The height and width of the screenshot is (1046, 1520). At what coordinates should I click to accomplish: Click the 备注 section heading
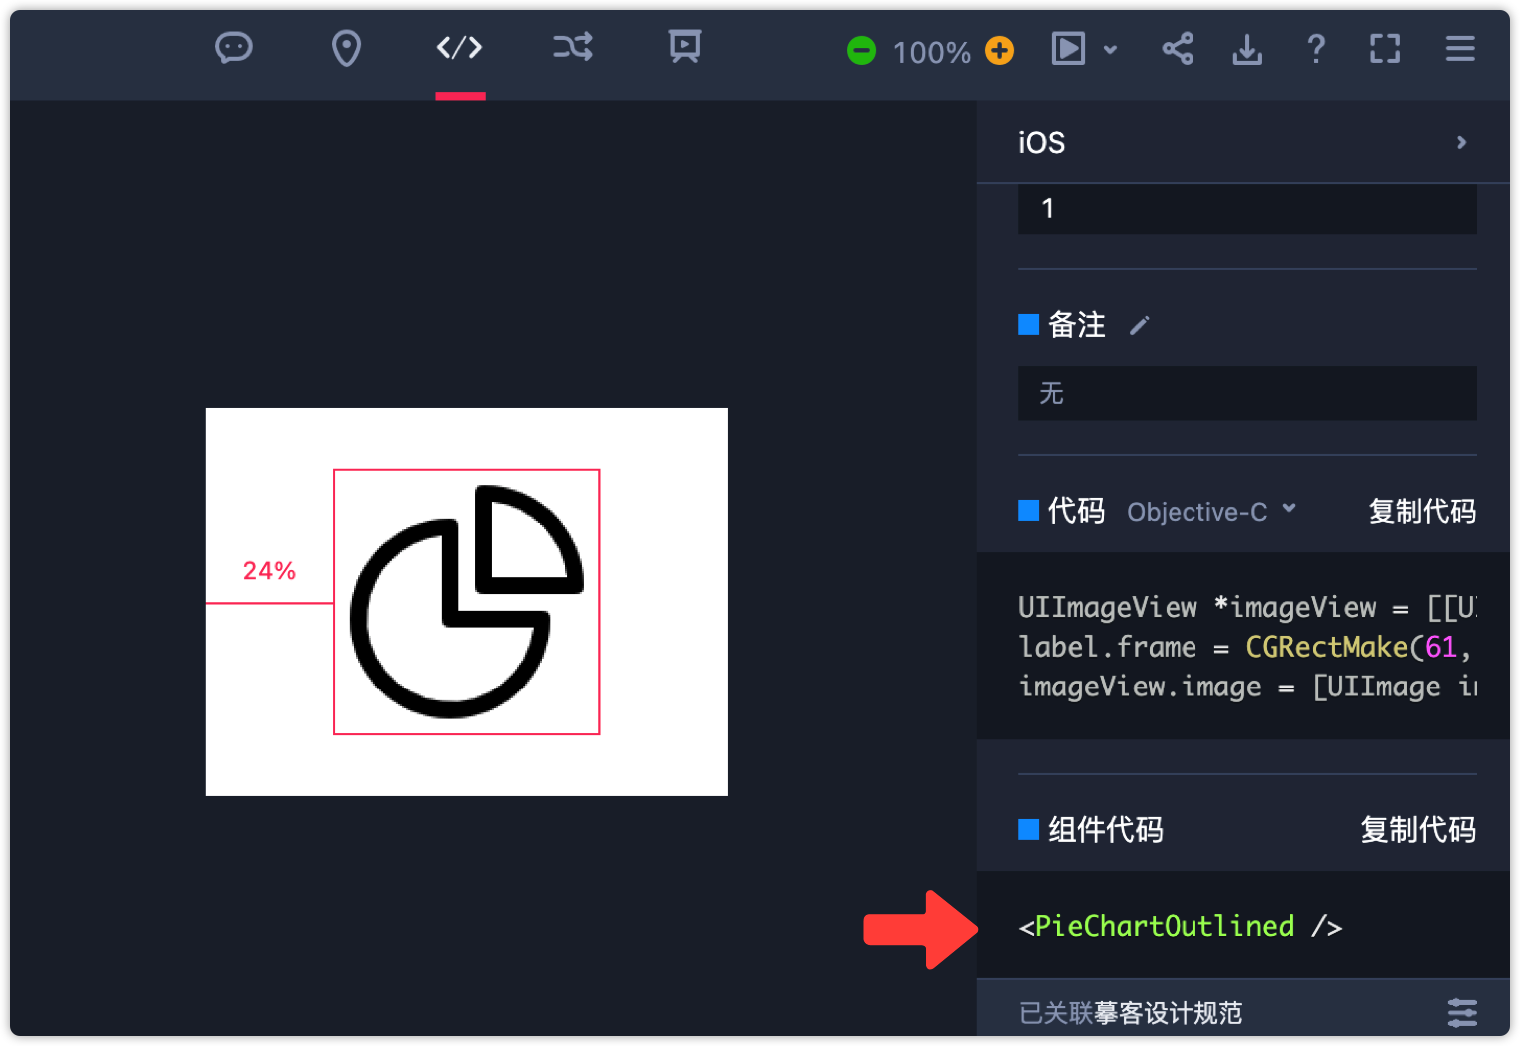coord(1077,325)
